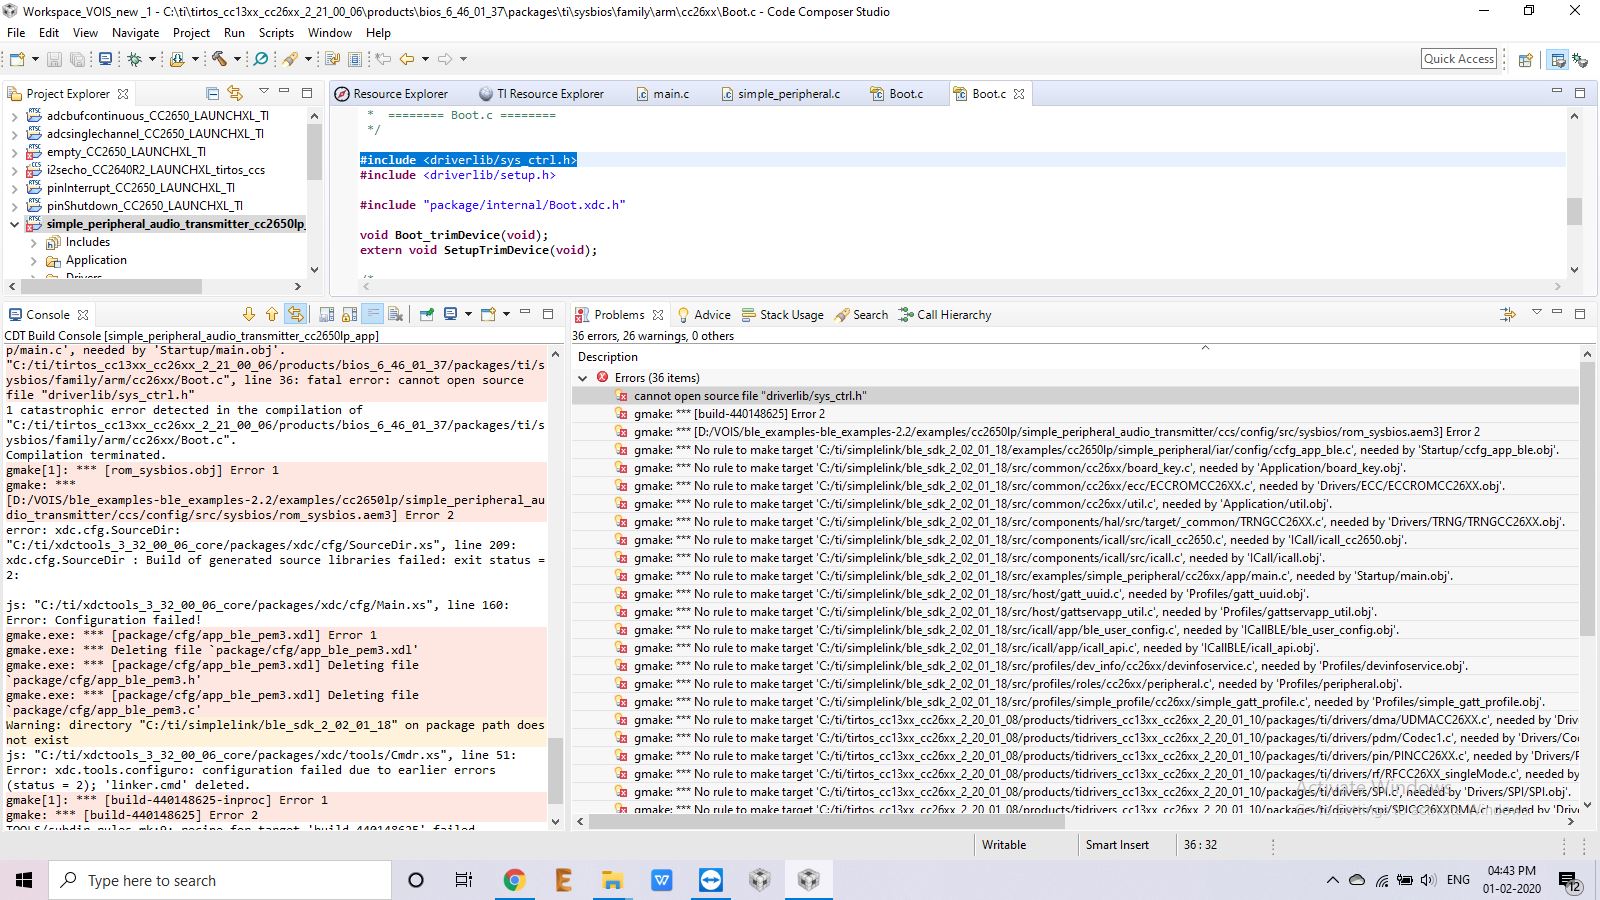Click the Build hammer icon
1600x900 pixels.
coord(219,60)
